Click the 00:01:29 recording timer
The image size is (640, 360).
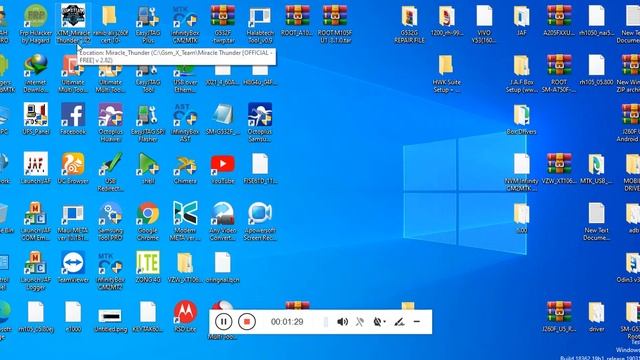coord(287,322)
